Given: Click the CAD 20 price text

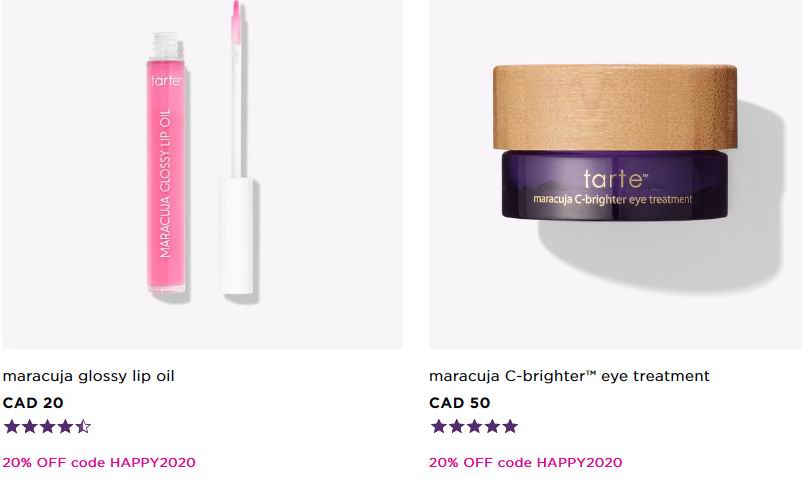Looking at the screenshot, I should click(x=33, y=403).
